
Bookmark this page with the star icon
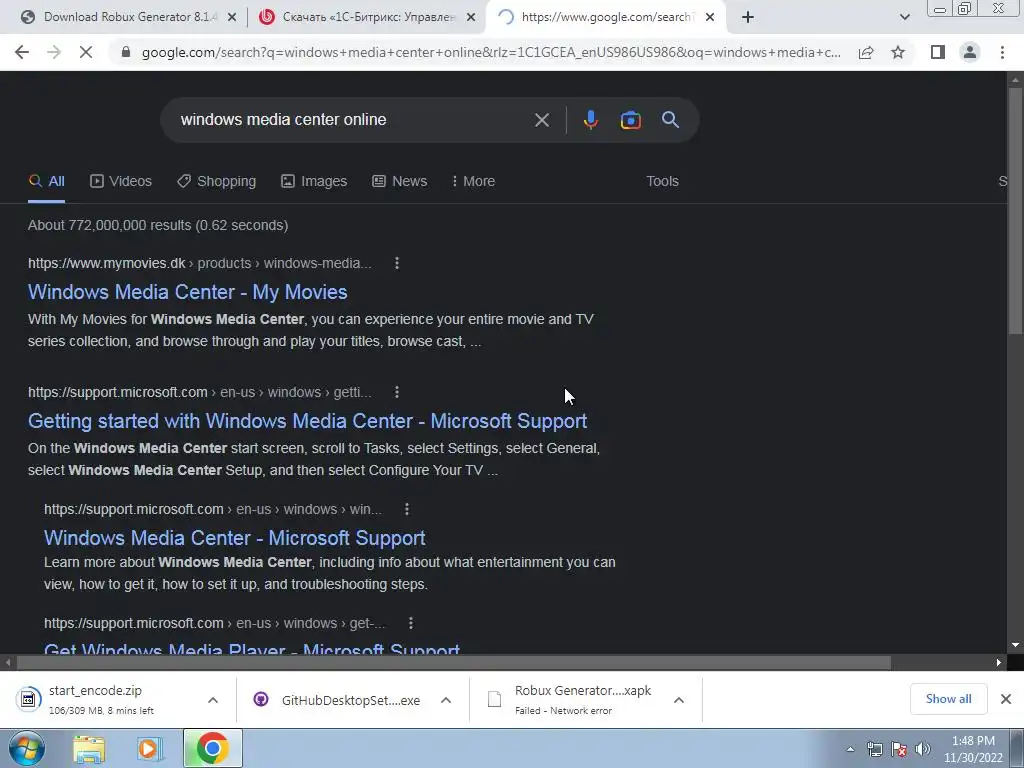[898, 52]
